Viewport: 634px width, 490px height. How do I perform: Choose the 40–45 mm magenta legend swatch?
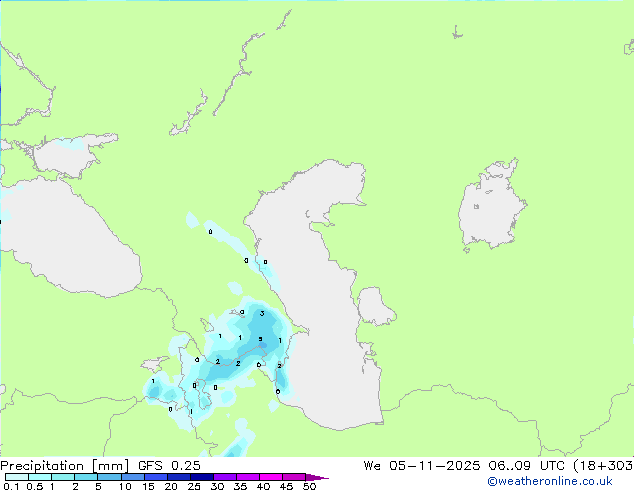[271, 477]
